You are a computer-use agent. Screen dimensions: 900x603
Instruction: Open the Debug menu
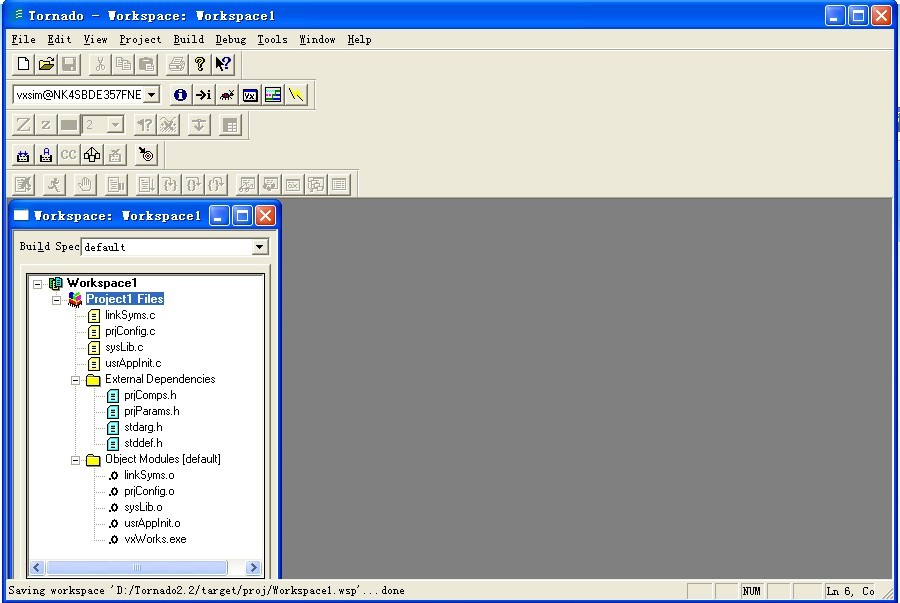pos(231,40)
